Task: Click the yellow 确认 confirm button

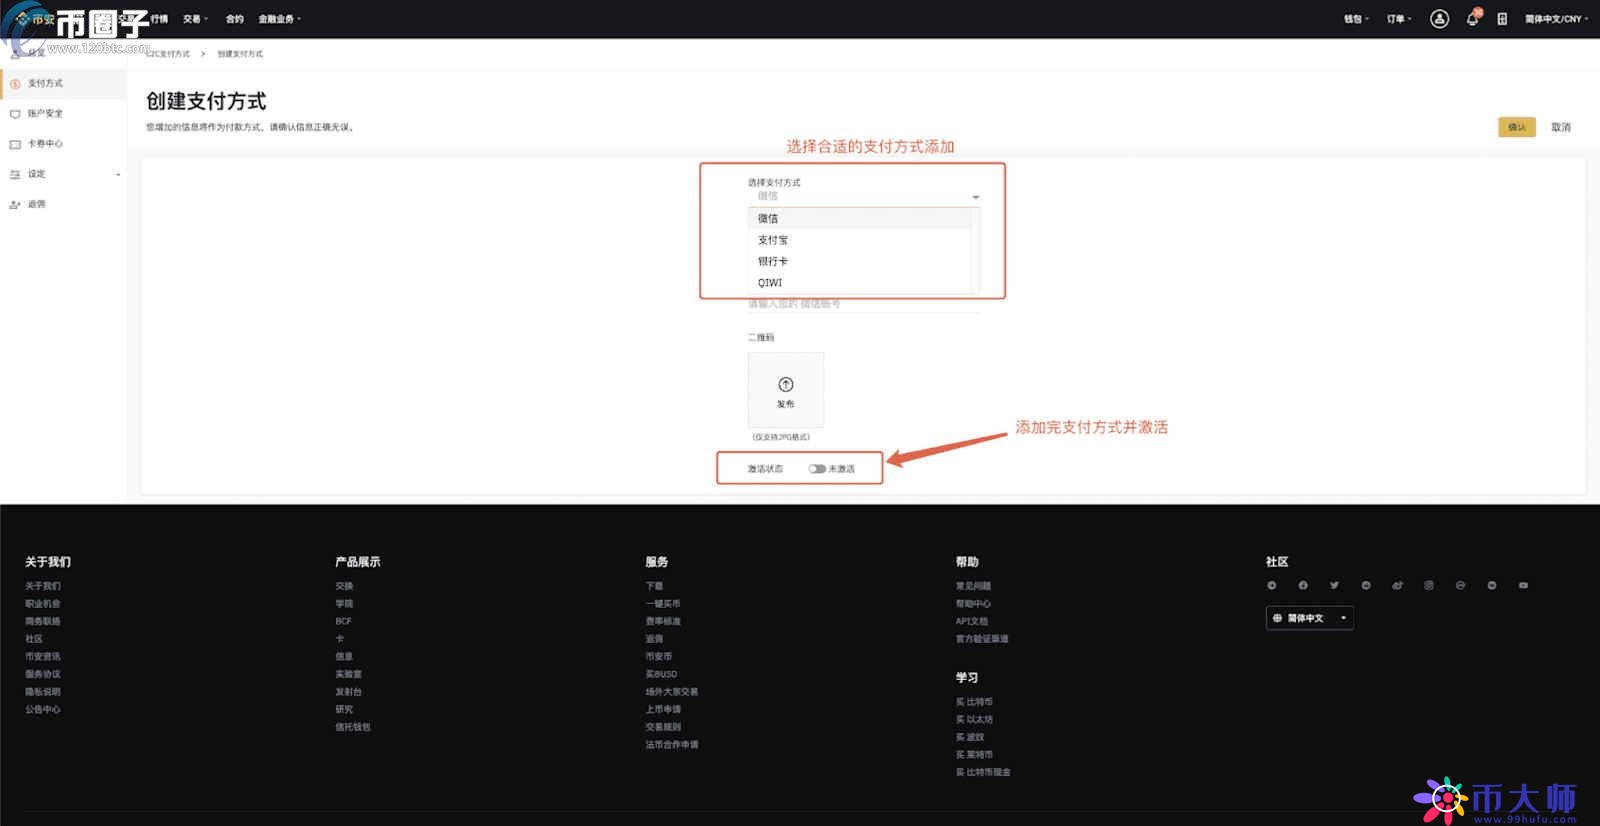Action: (x=1517, y=127)
